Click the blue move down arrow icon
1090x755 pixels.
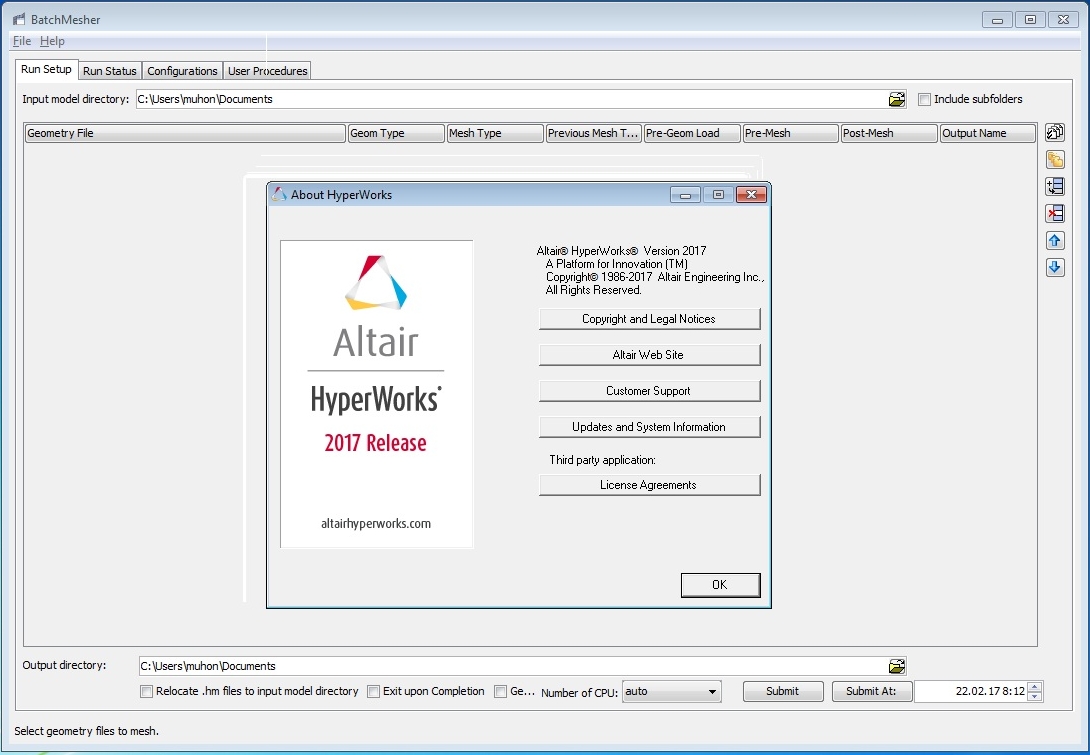coord(1055,268)
